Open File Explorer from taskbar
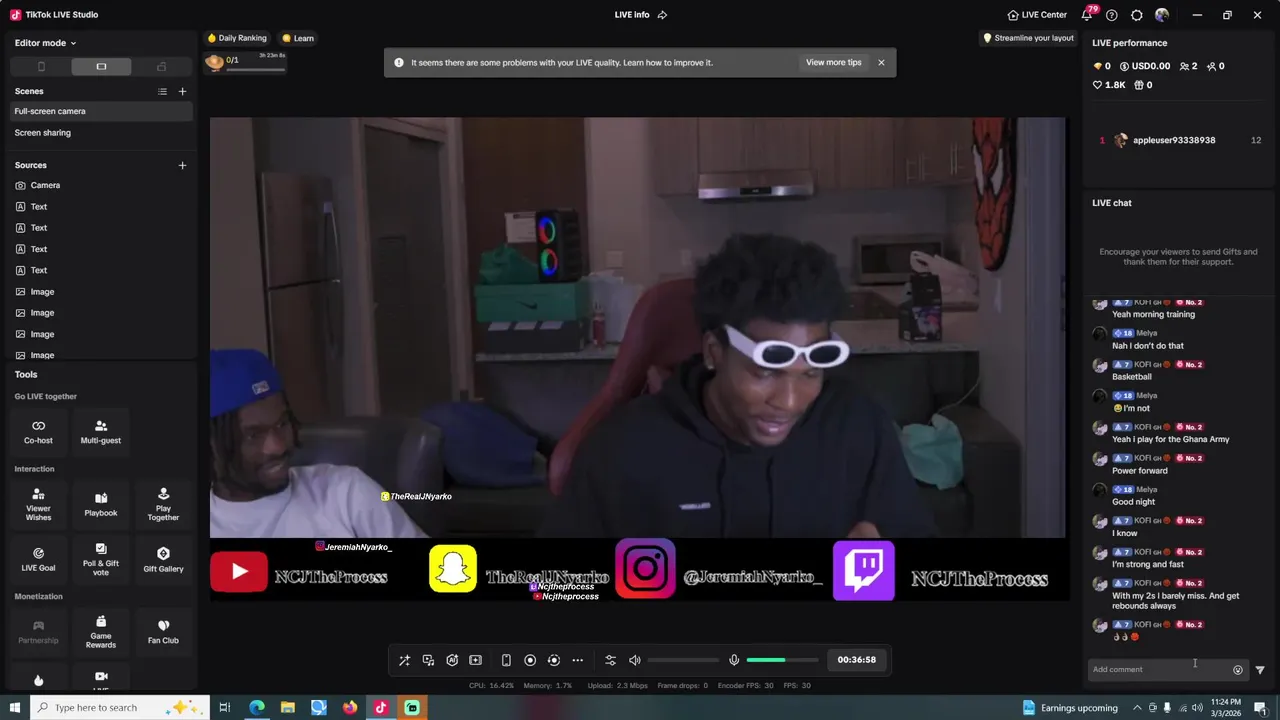Viewport: 1280px width, 720px height. (x=288, y=707)
